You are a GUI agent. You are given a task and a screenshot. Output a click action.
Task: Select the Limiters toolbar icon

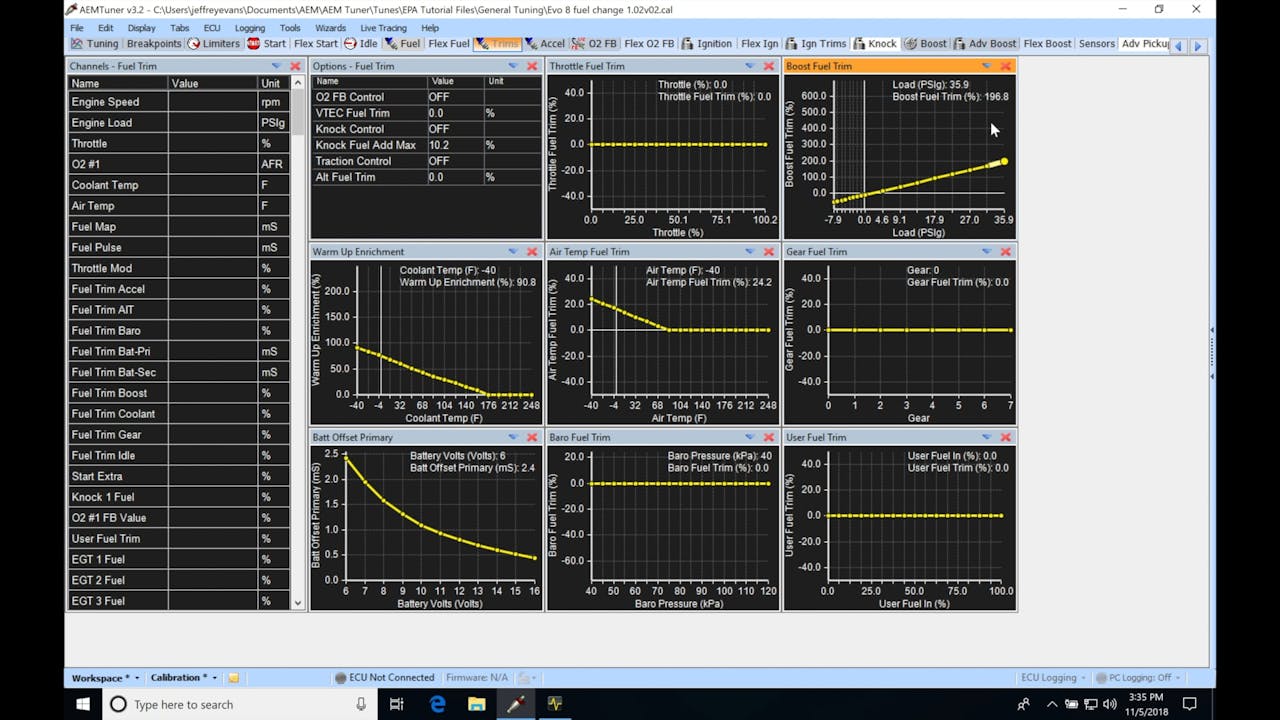pos(214,43)
